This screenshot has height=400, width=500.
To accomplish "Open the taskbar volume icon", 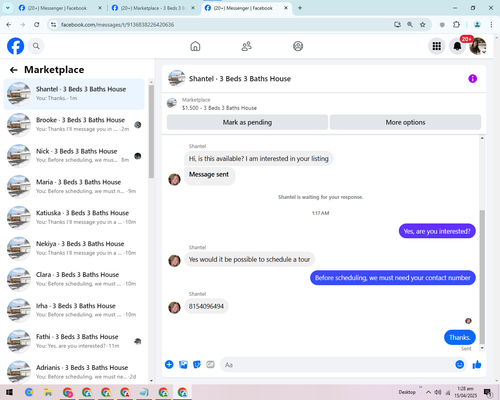I will coord(438,392).
